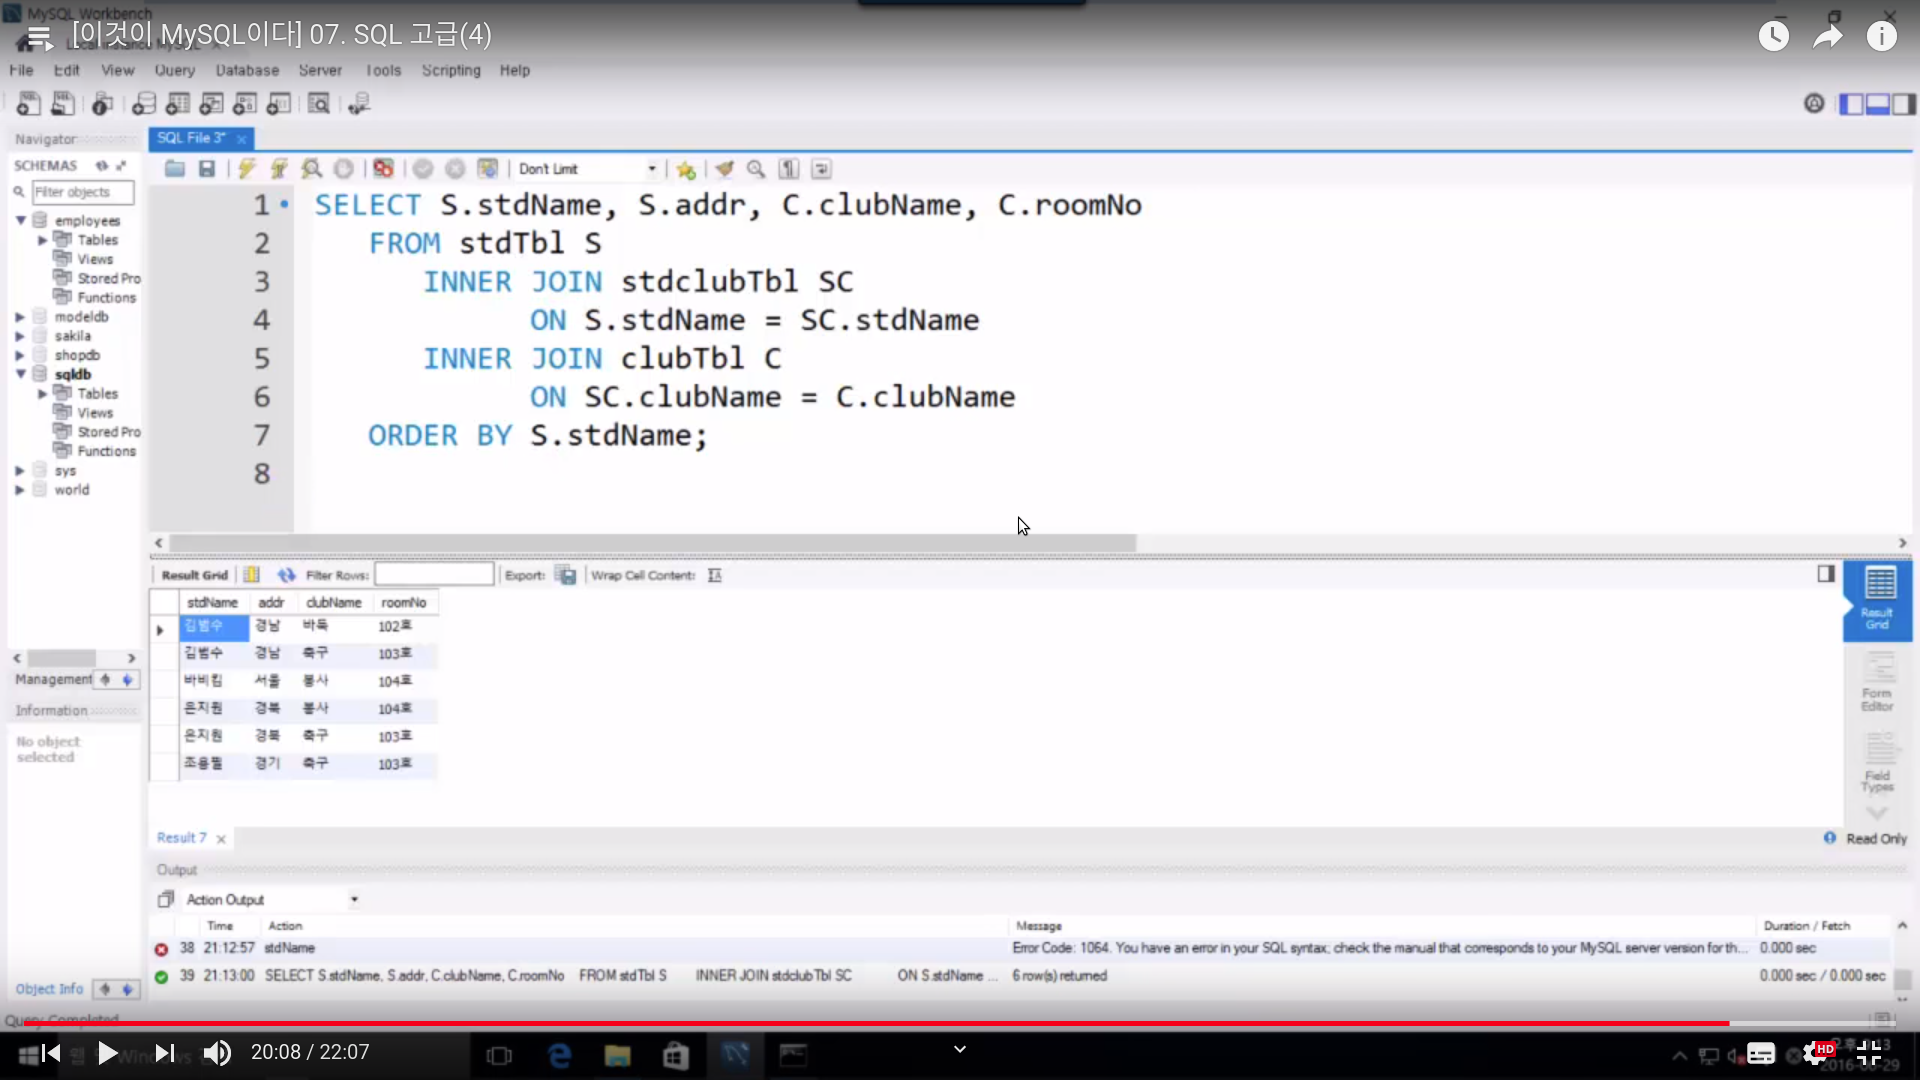Toggle result grid side panel

tap(1826, 574)
